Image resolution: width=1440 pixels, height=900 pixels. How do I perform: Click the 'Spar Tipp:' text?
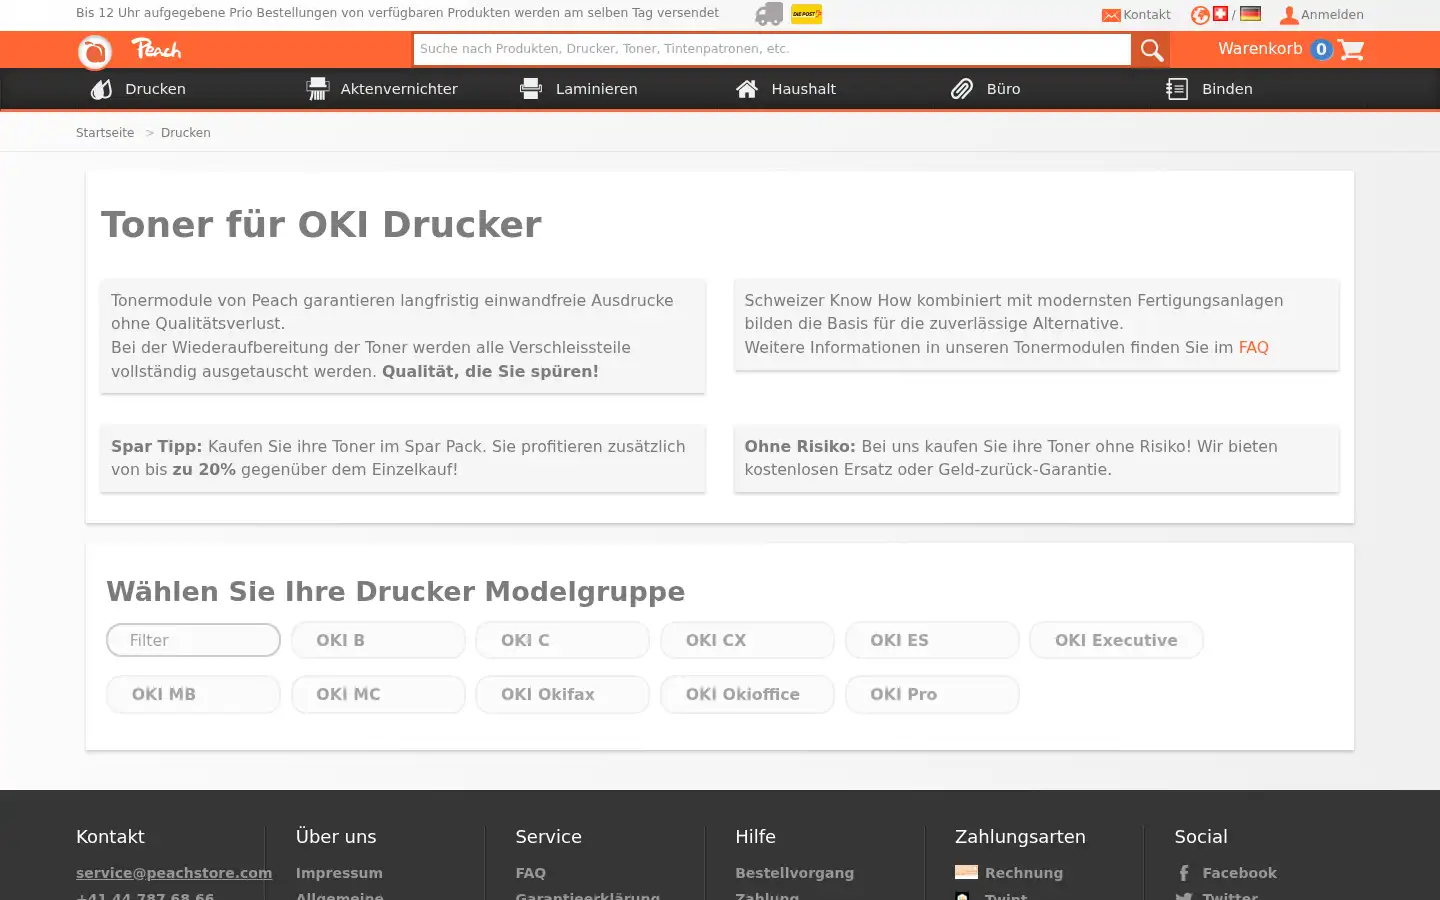(157, 447)
